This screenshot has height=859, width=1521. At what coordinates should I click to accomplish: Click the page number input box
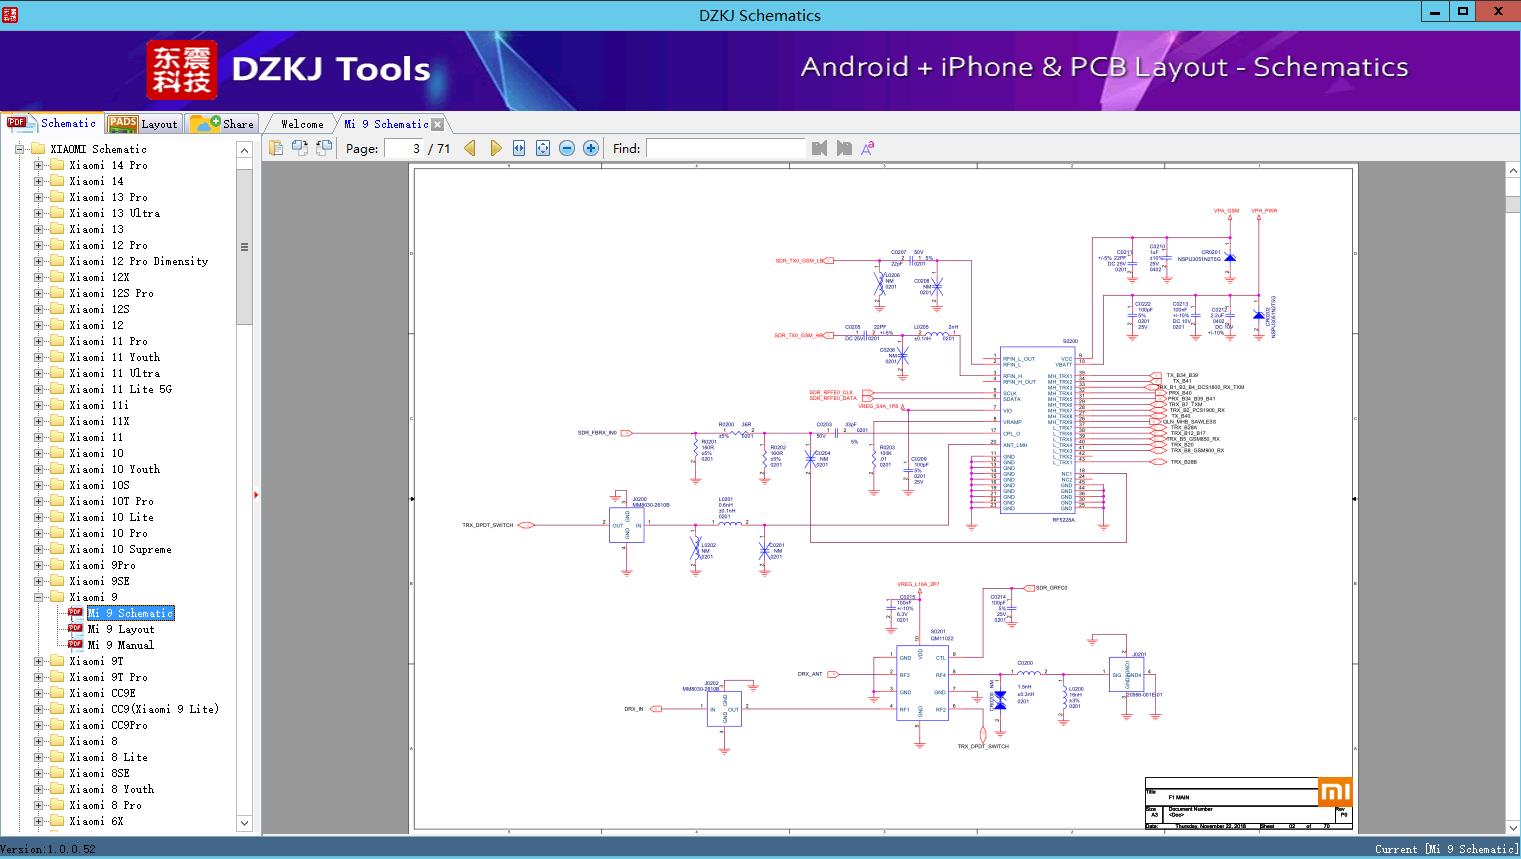[404, 148]
